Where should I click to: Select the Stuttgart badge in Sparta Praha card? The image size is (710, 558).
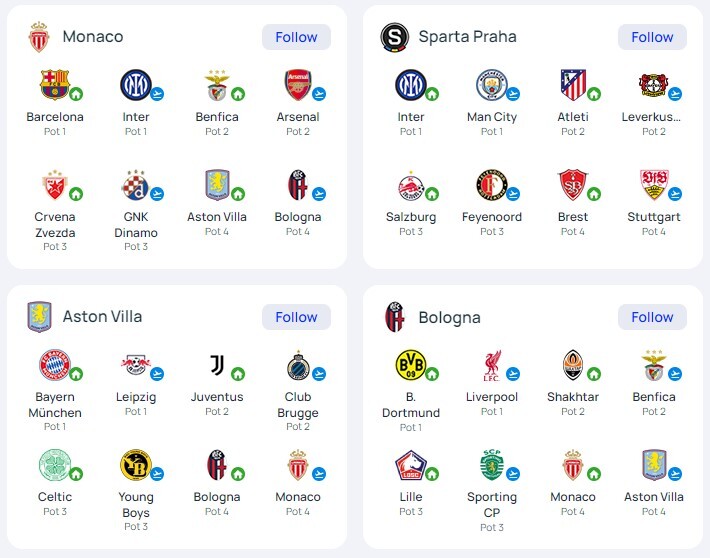(654, 185)
